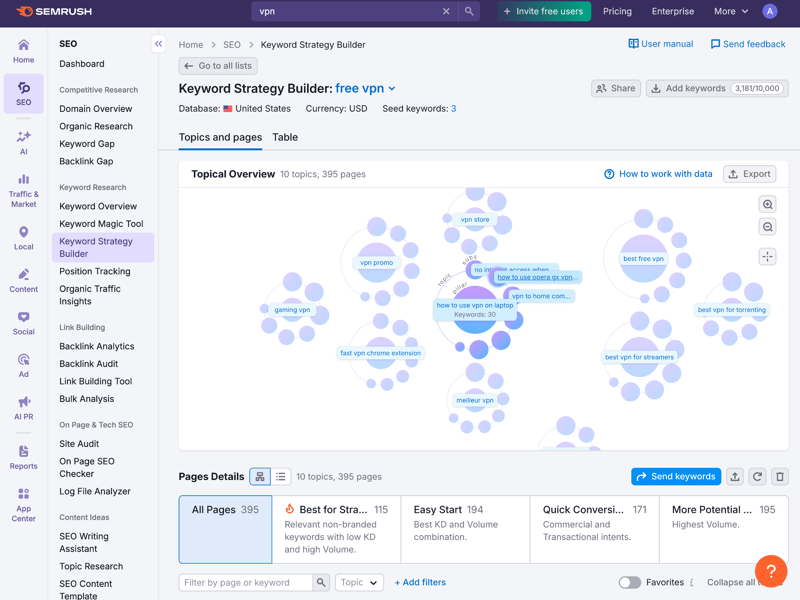Click the fit-to-center map icon
800x600 pixels.
[767, 256]
